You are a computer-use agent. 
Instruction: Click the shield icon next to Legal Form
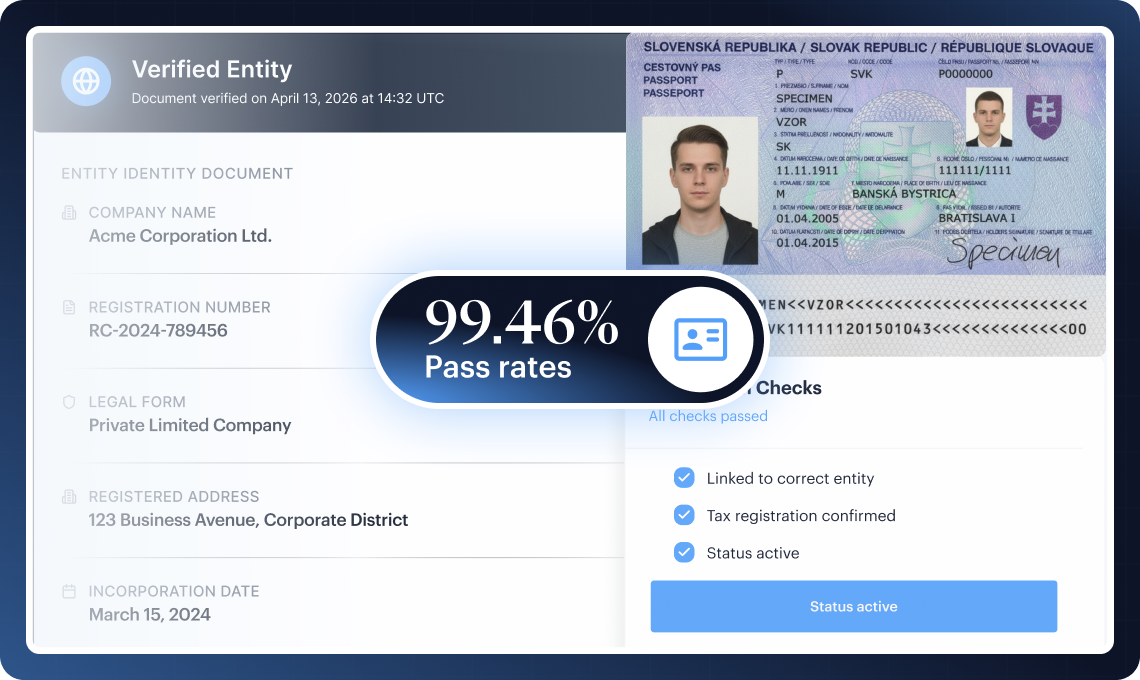[69, 402]
